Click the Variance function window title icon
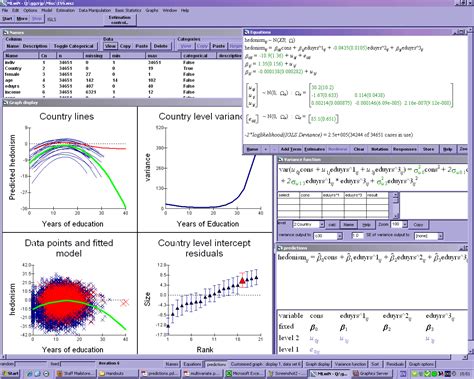Viewport: 474px width, 379px height. click(280, 159)
